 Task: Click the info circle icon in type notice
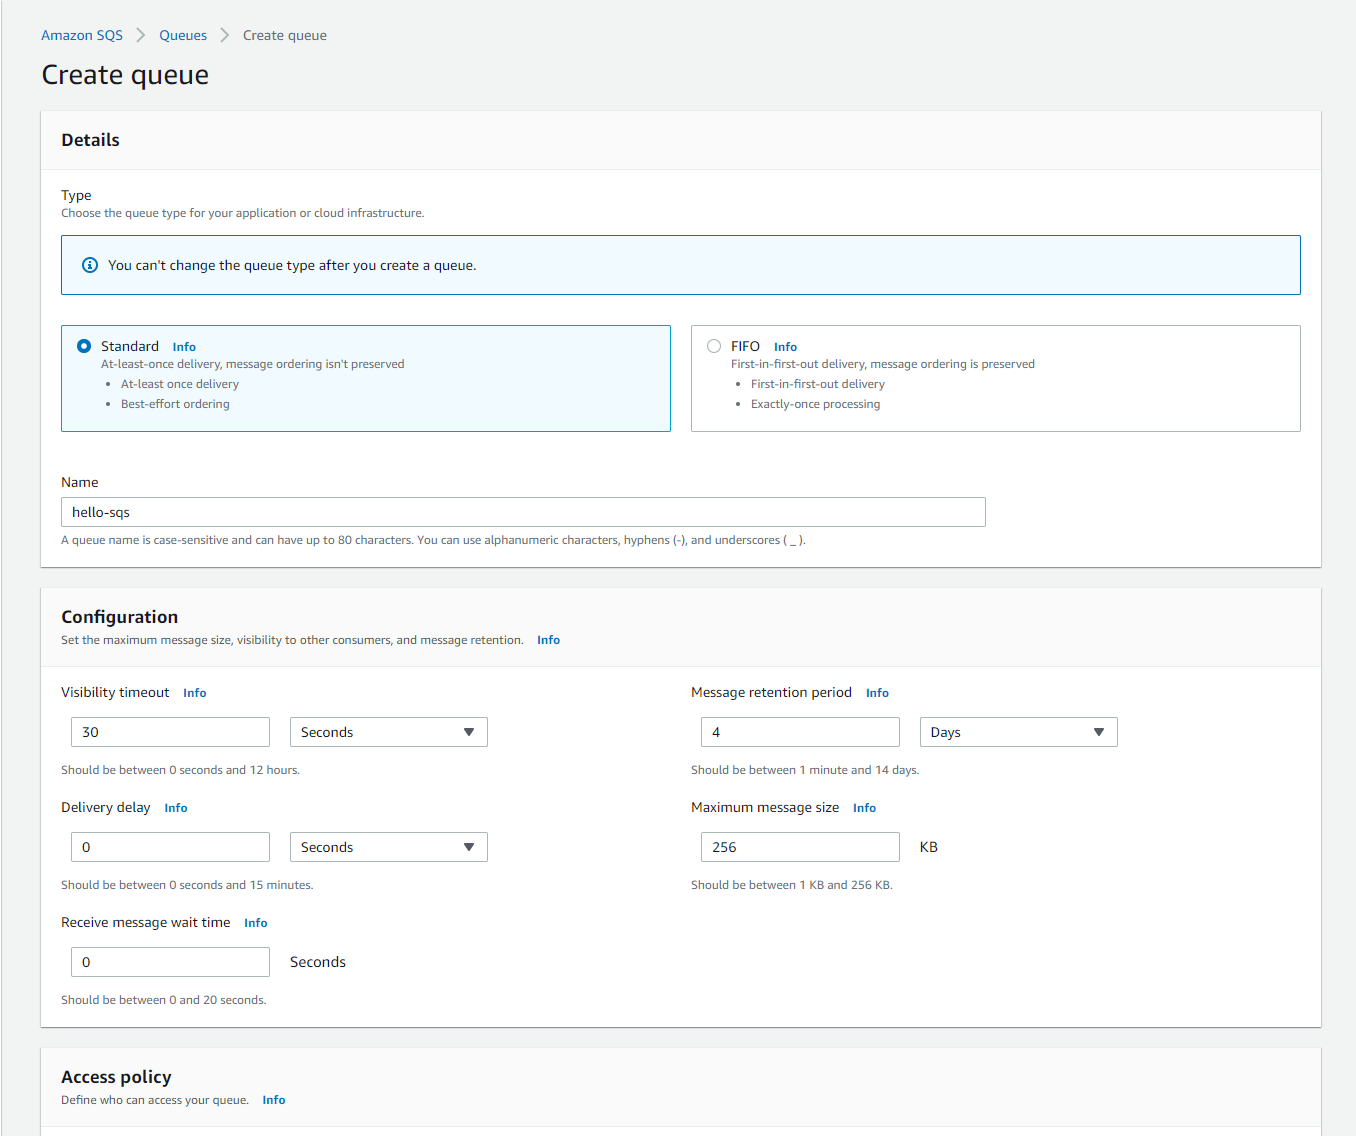pyautogui.click(x=90, y=265)
